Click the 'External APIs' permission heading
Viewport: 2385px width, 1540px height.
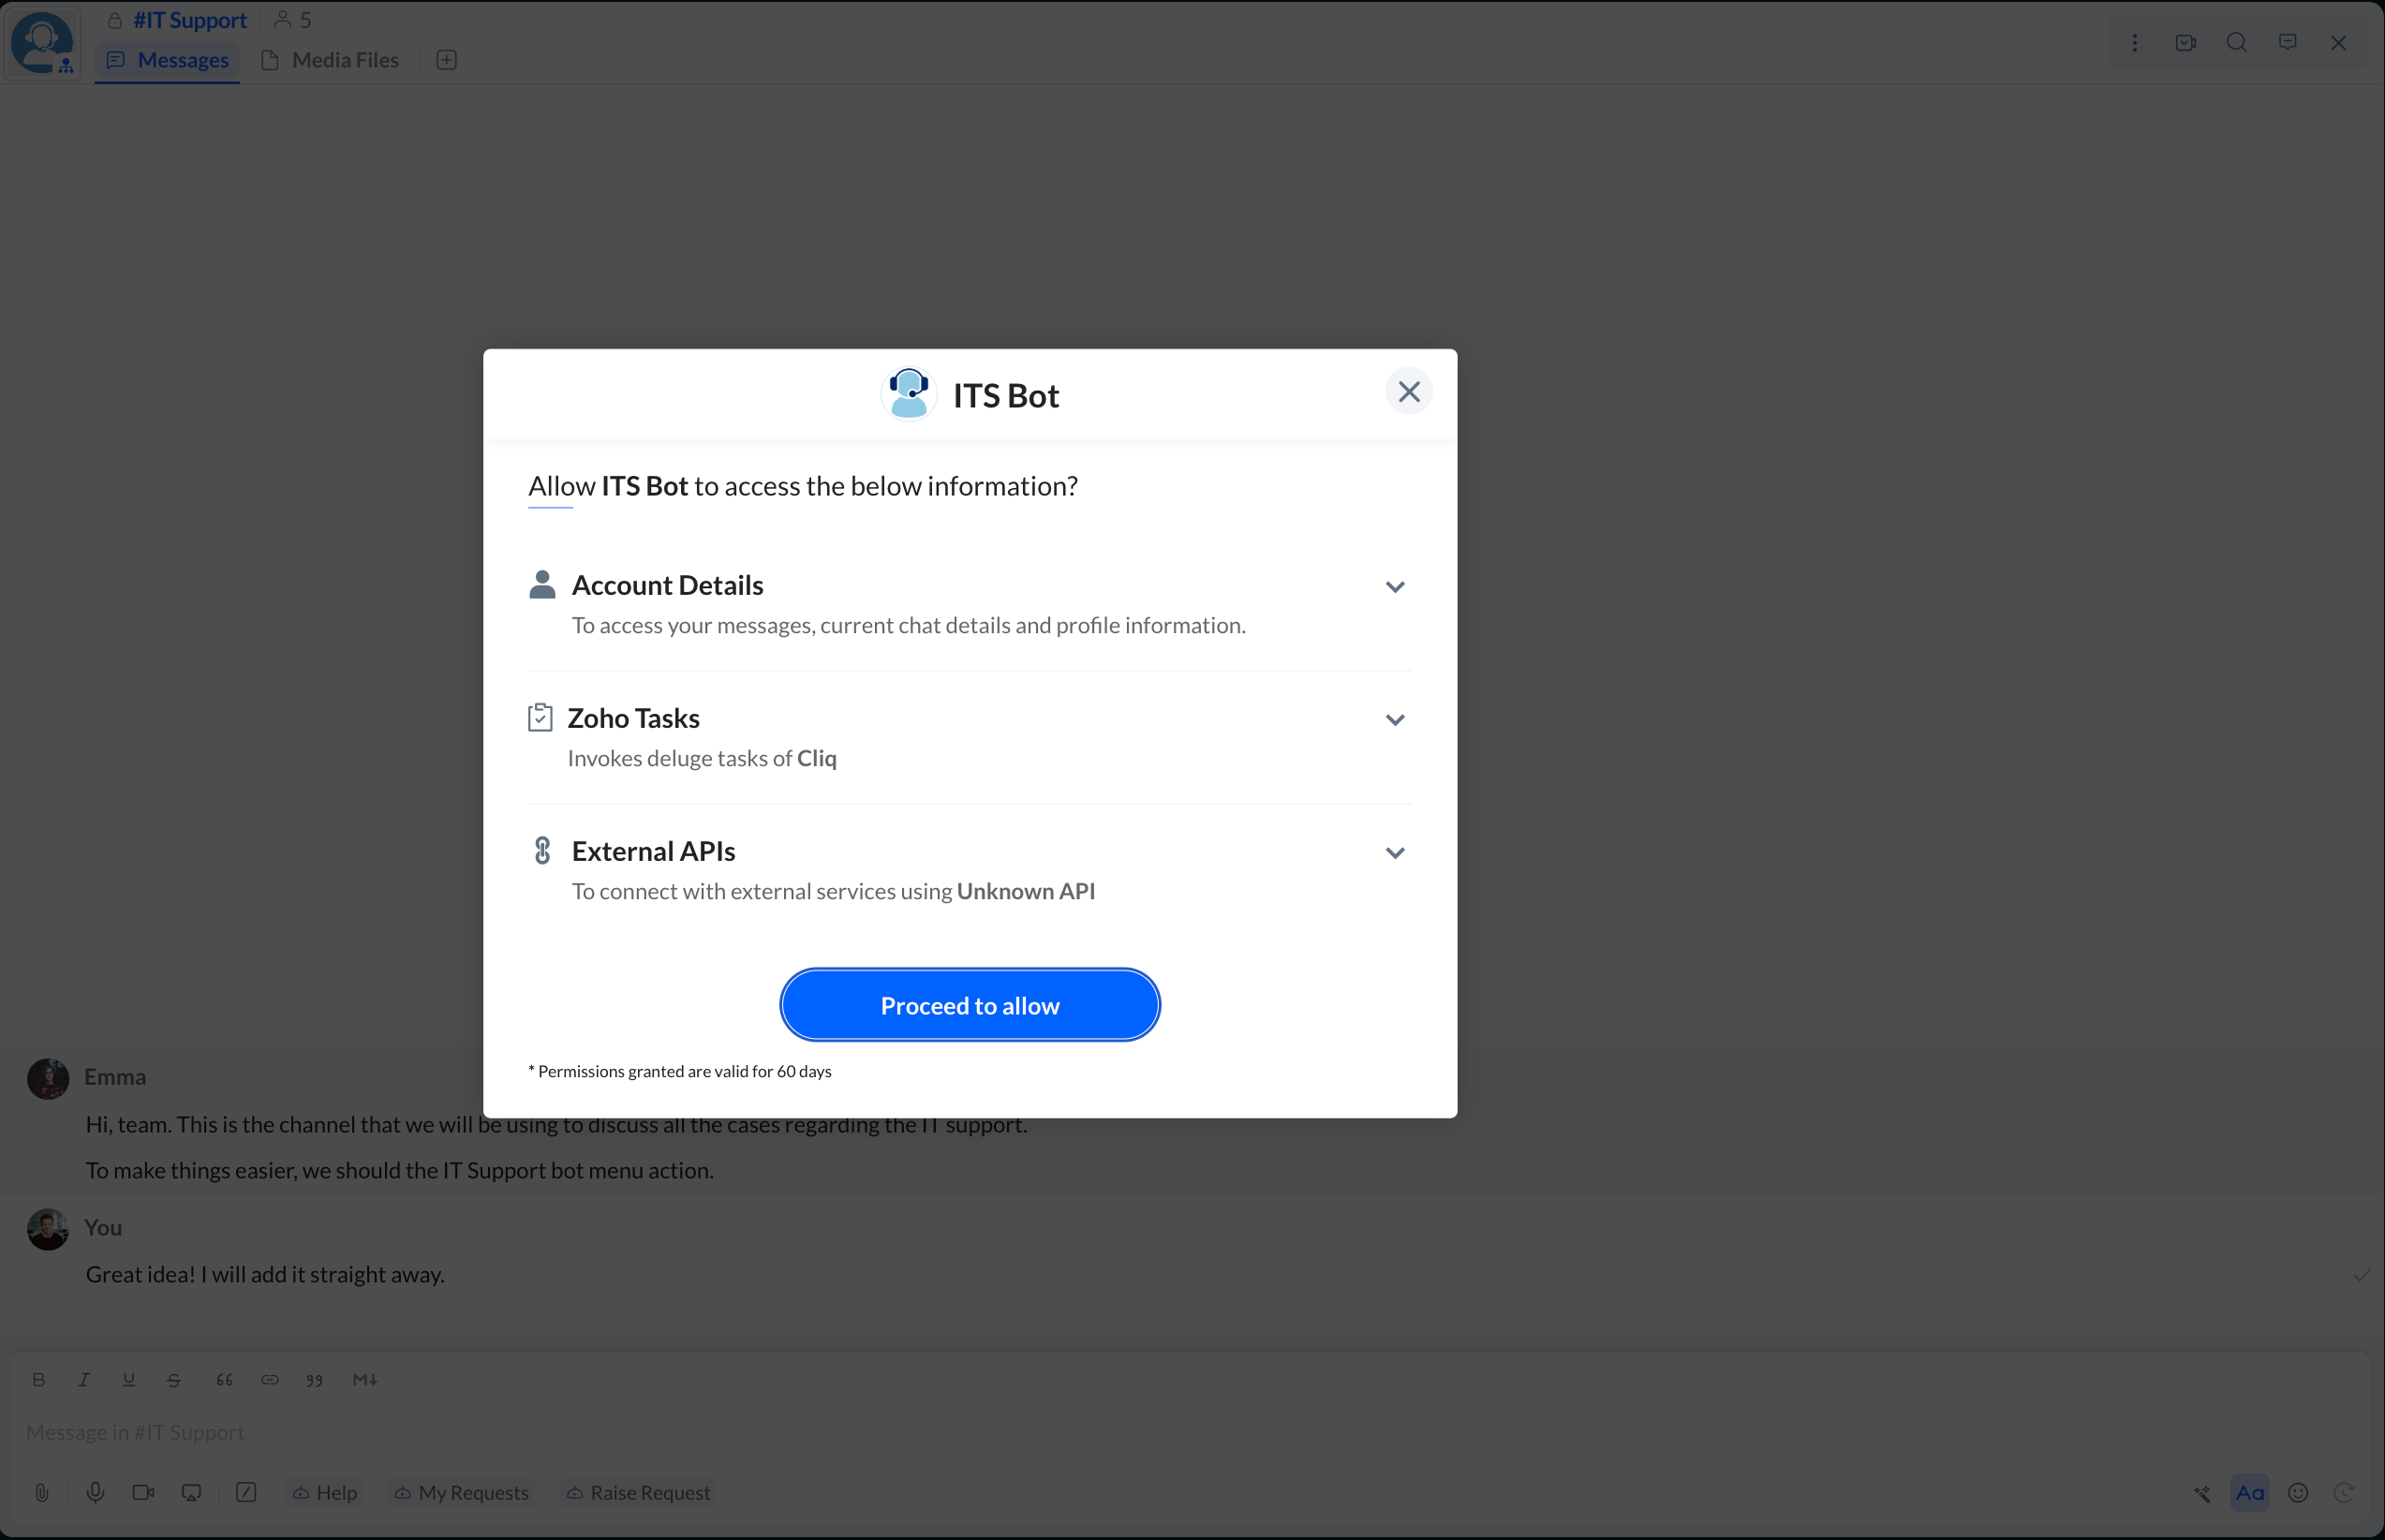pyautogui.click(x=653, y=851)
